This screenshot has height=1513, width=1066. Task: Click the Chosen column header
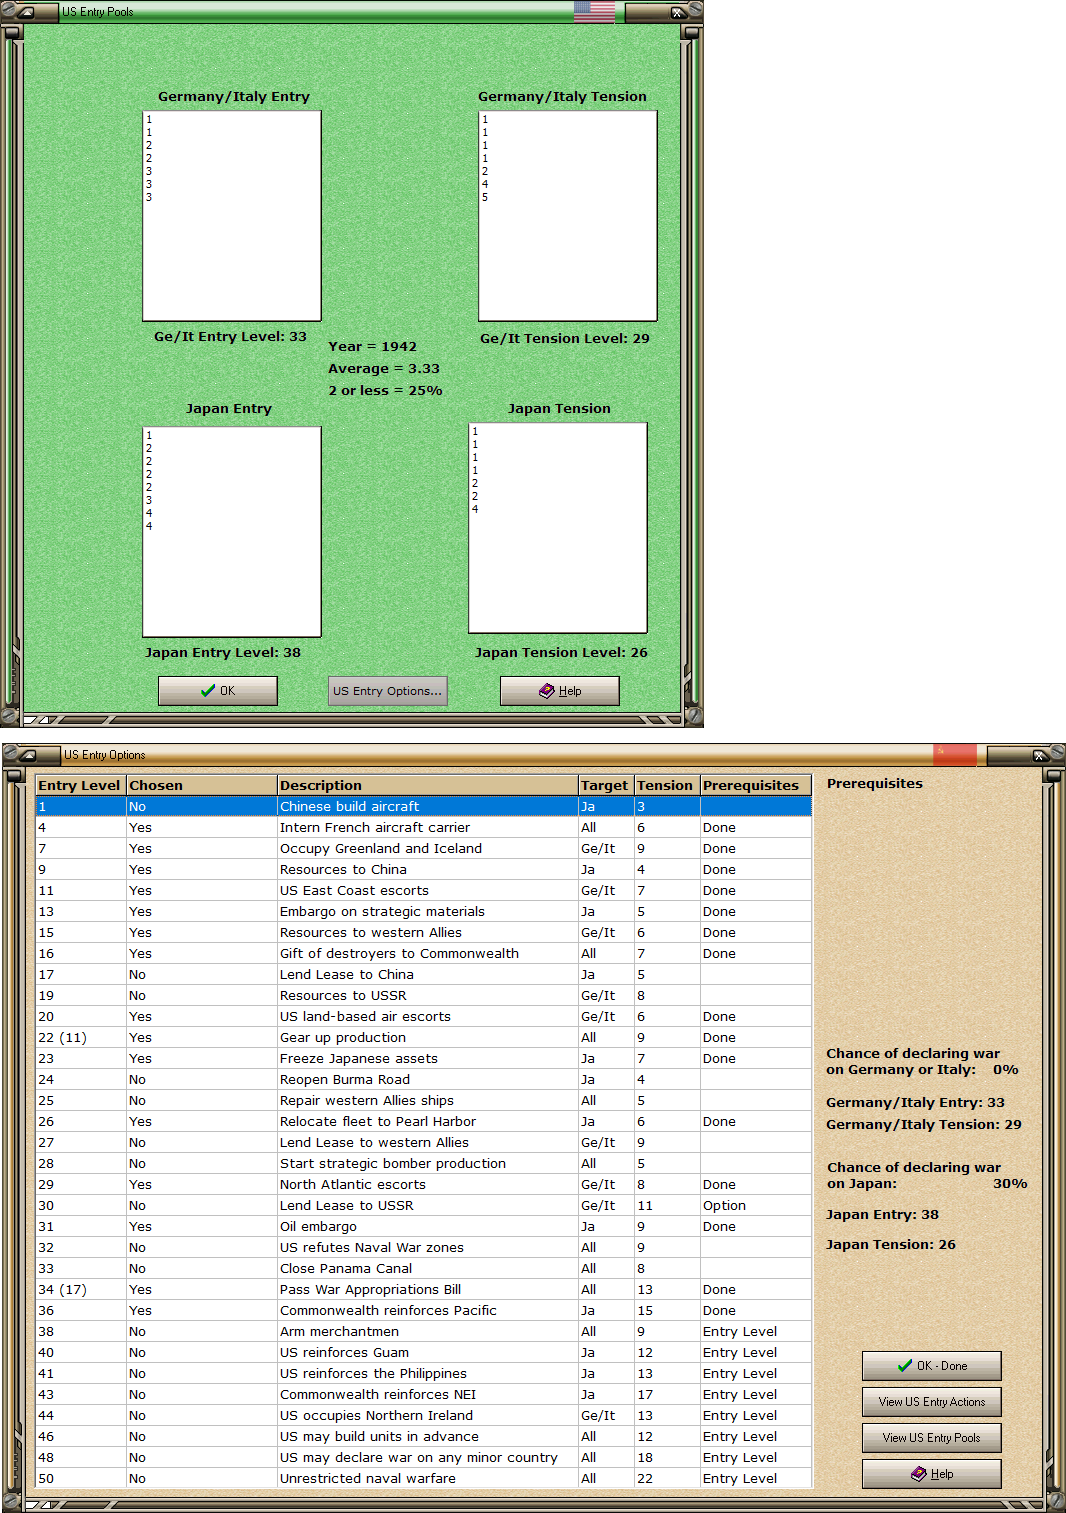click(201, 785)
